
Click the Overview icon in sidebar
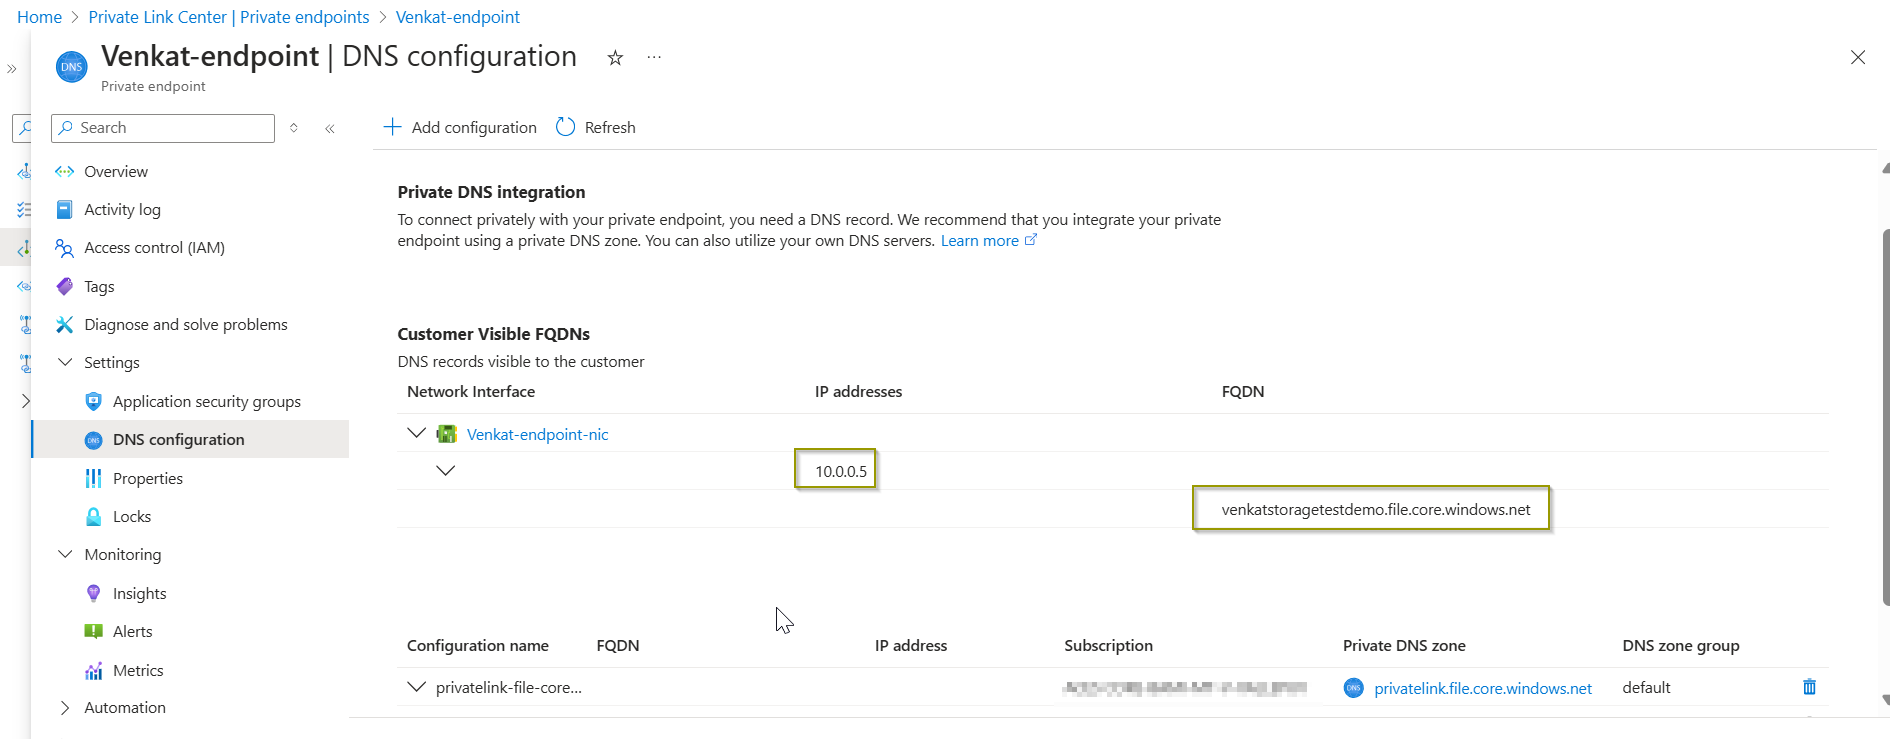(65, 171)
